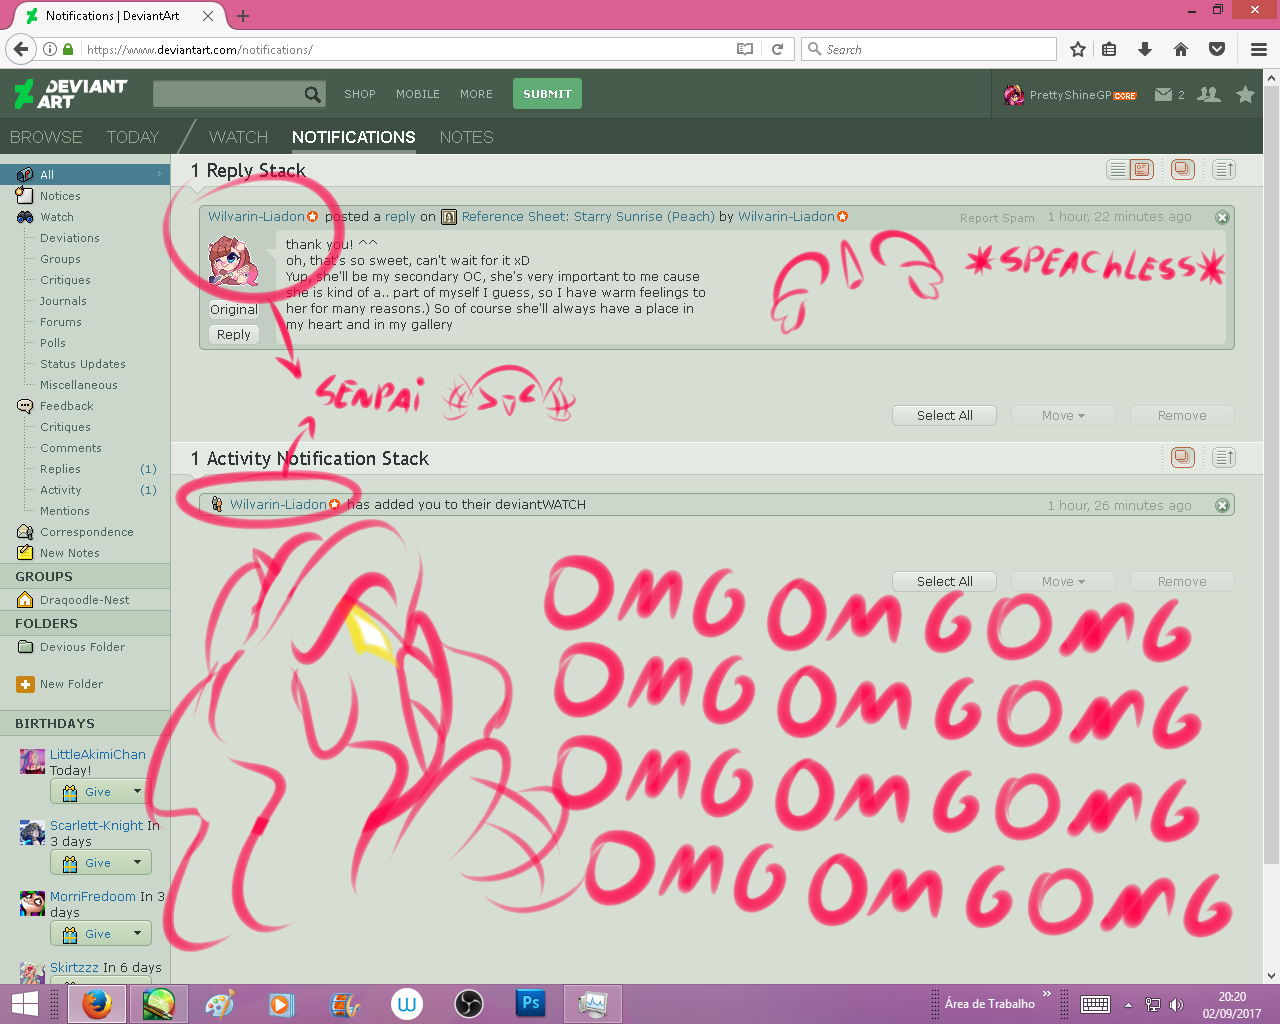Select Status Updates in the sidebar

point(83,364)
